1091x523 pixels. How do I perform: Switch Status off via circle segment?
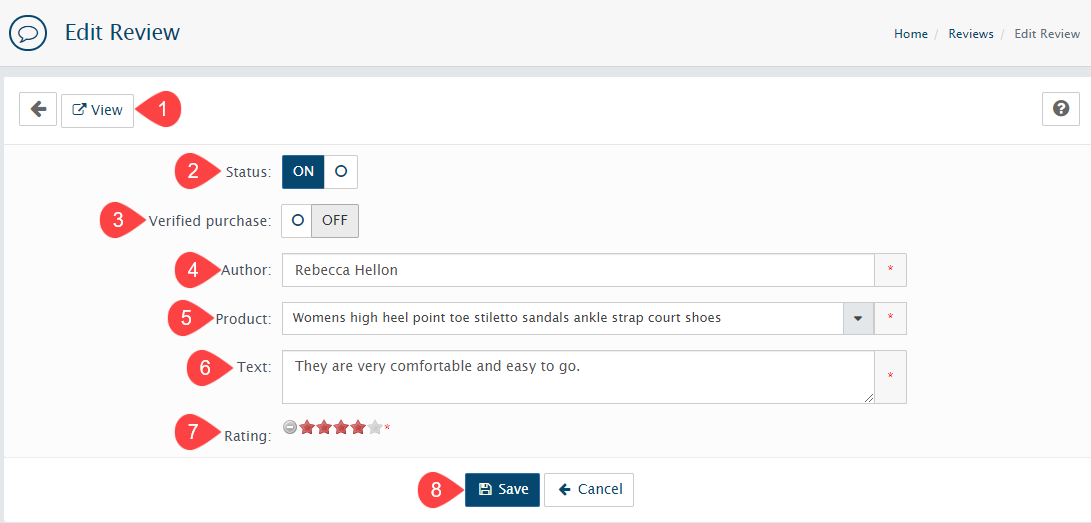click(341, 172)
